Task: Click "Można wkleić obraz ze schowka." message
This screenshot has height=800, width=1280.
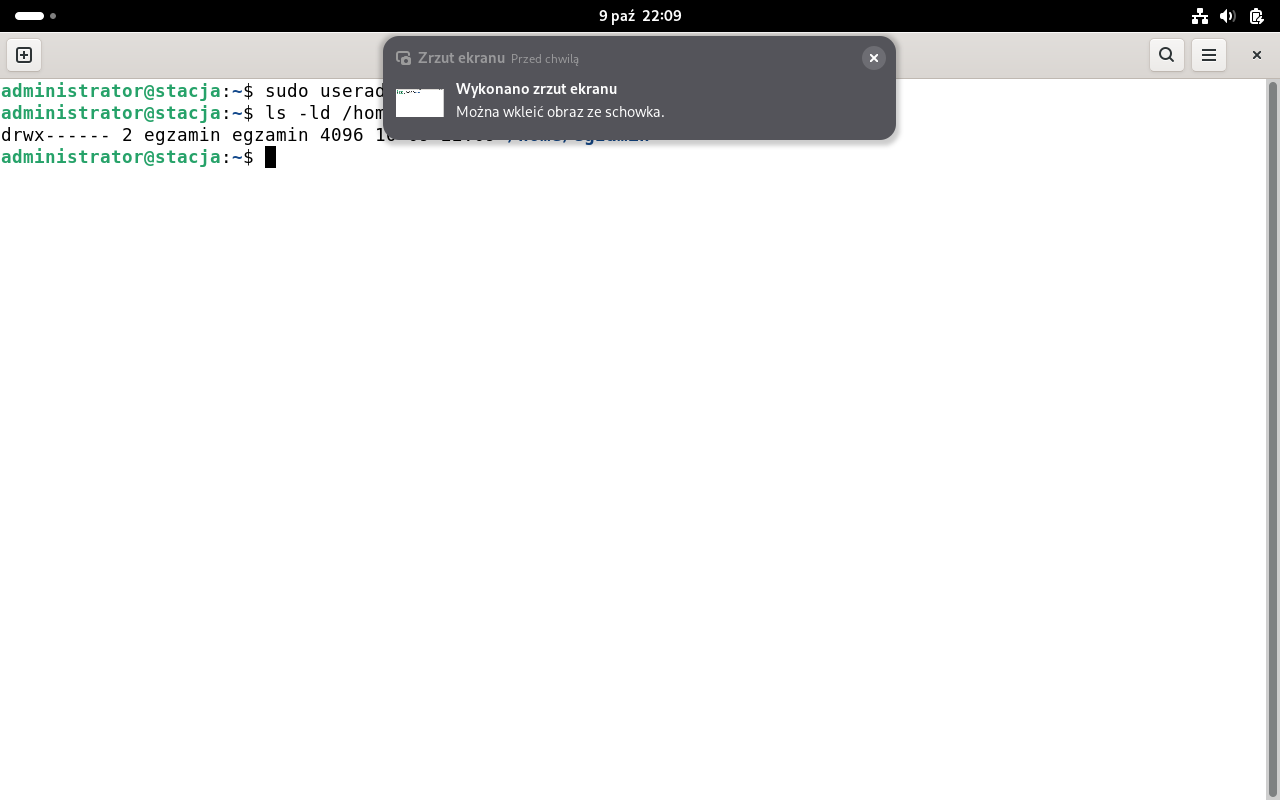Action: tap(560, 112)
